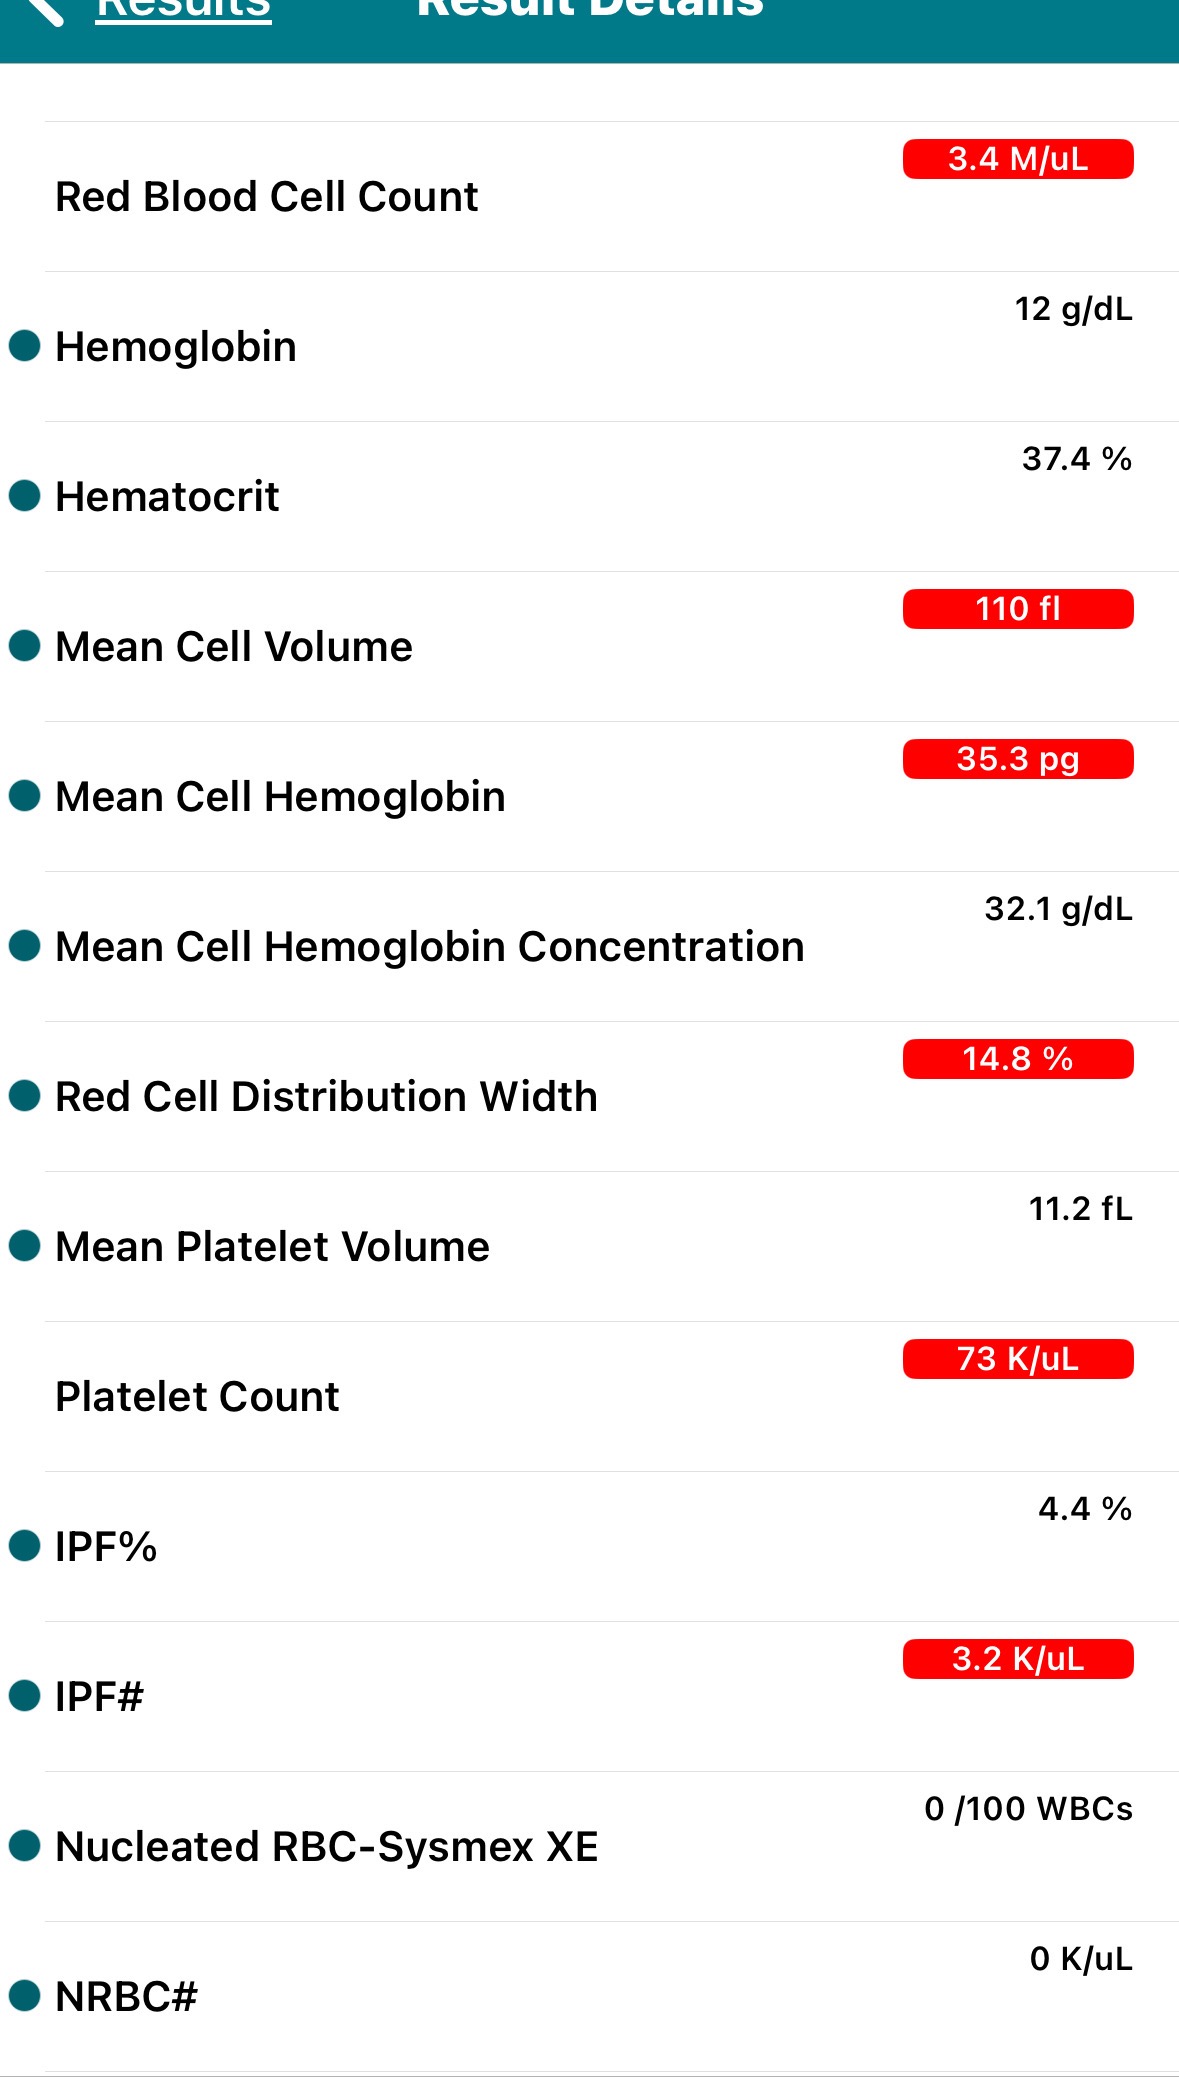The height and width of the screenshot is (2096, 1179).
Task: Tap the Result Details header title
Action: tap(589, 10)
